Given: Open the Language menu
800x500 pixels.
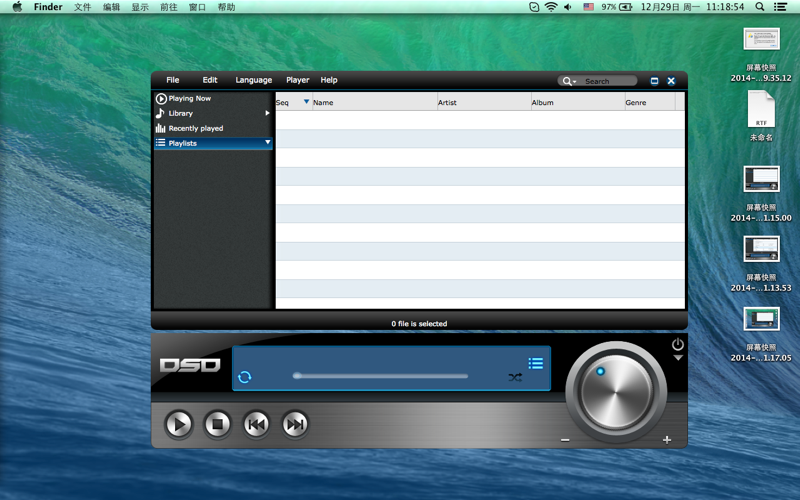Looking at the screenshot, I should pyautogui.click(x=254, y=80).
